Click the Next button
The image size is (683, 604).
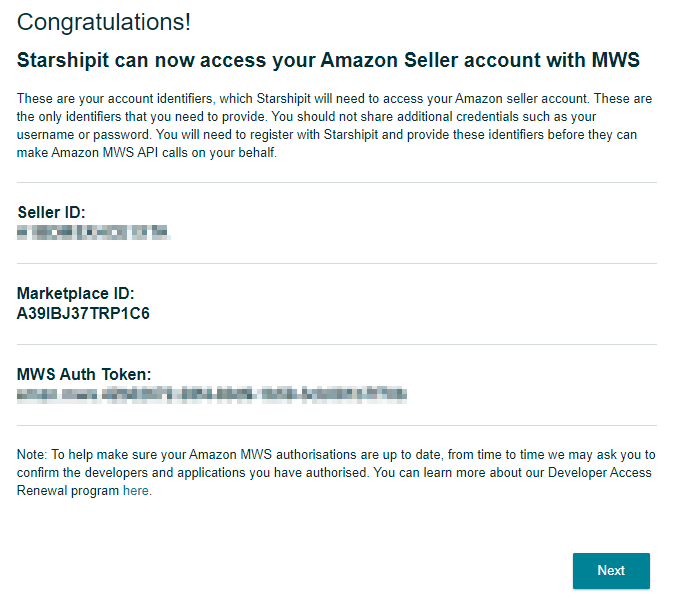point(611,570)
